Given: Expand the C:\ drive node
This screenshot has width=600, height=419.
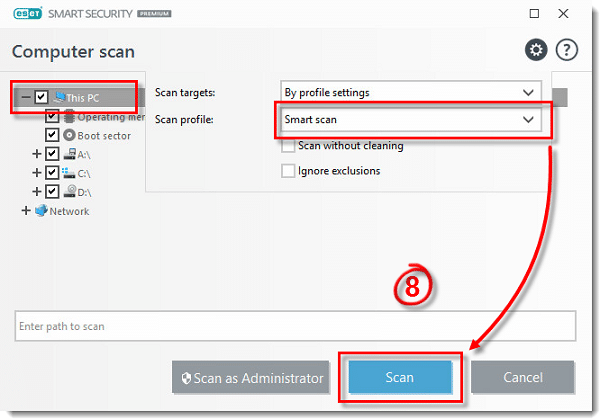Looking at the screenshot, I should pos(36,173).
